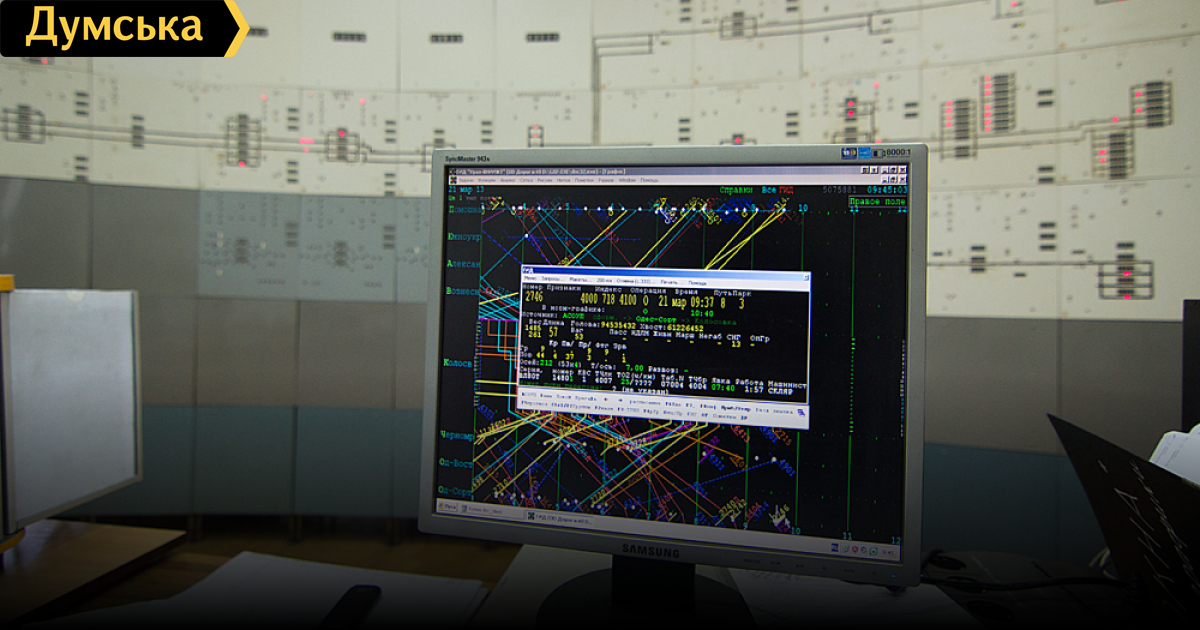1200x630 pixels.
Task: Open the Window menu in main menu bar
Action: click(628, 180)
